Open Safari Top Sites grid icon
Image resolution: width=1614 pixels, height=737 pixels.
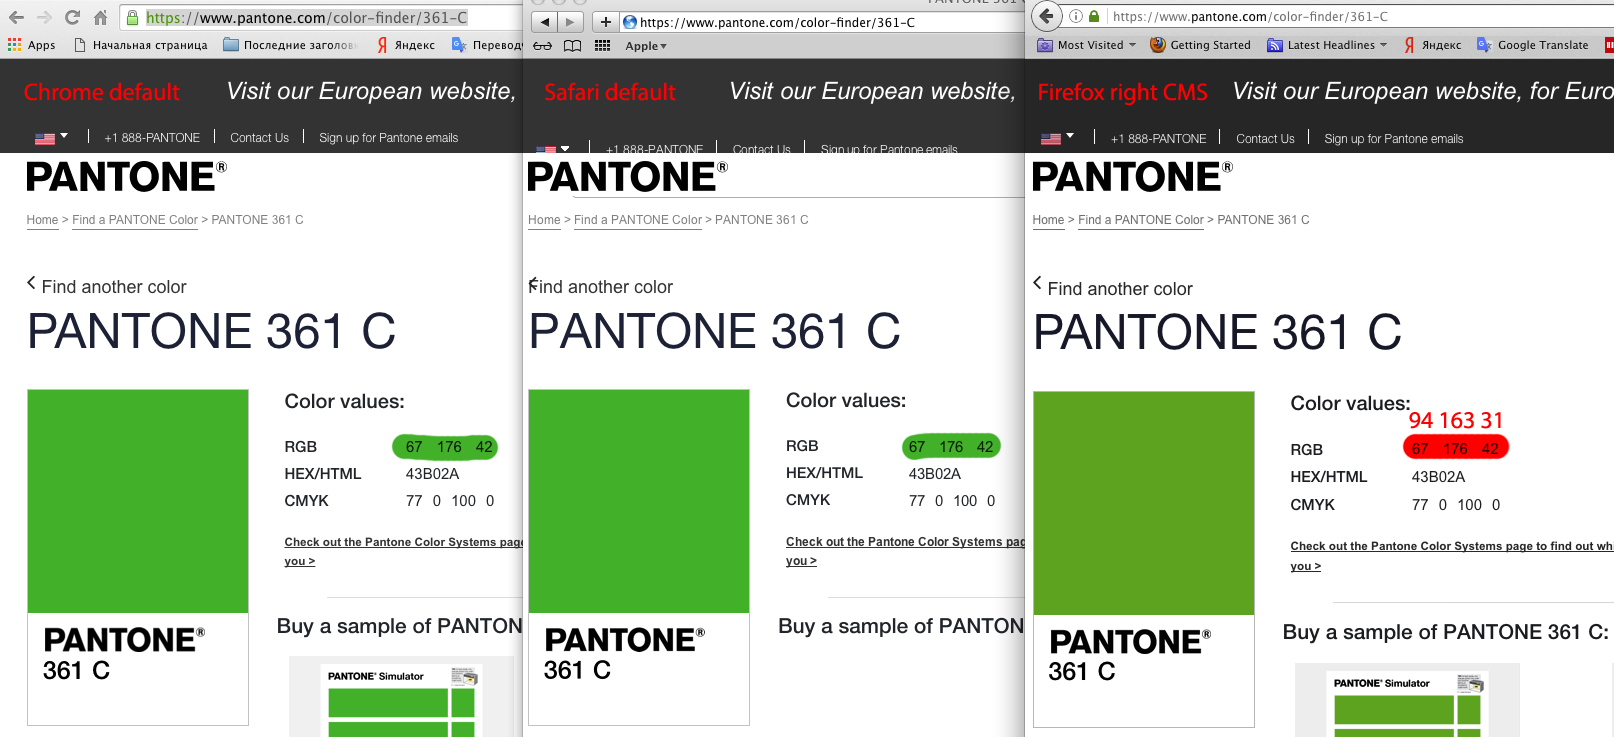(602, 46)
